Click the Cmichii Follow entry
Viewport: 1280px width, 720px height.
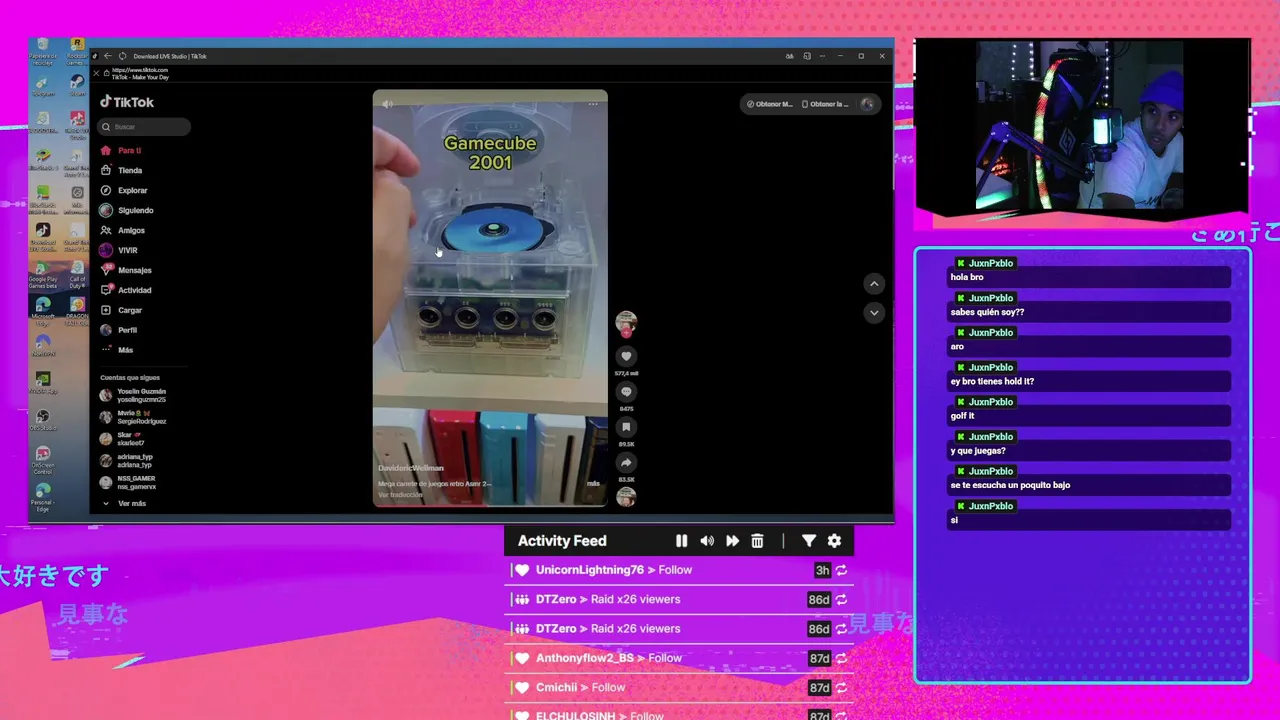[x=680, y=687]
